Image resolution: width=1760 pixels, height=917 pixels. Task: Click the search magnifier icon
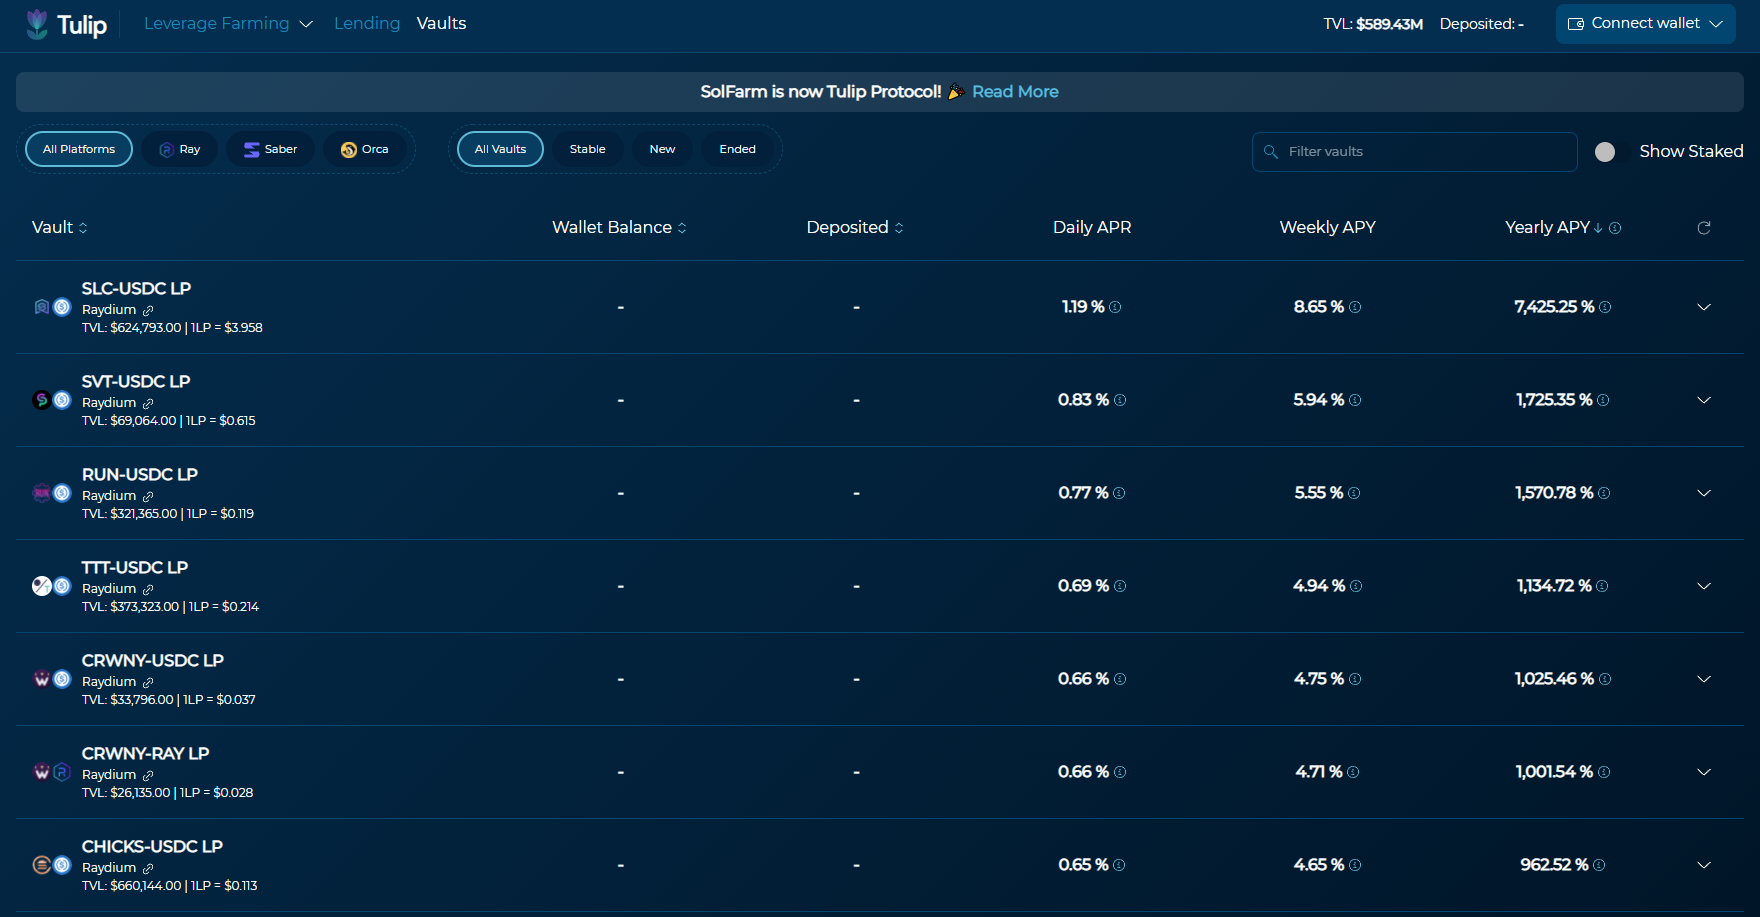[1271, 152]
